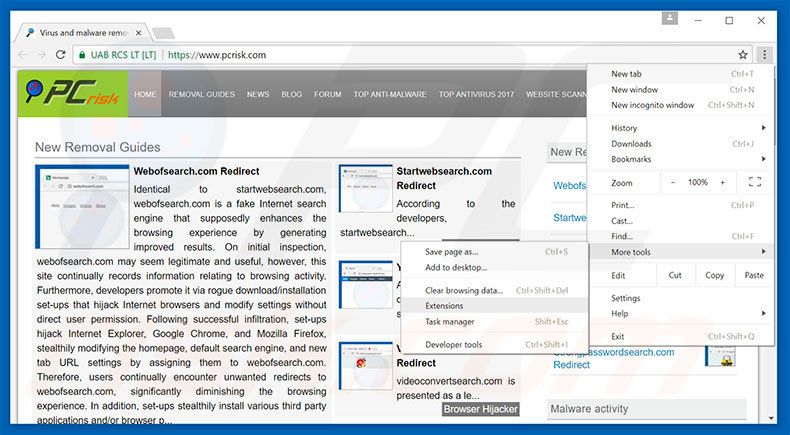Click Cut in the Edit row

click(675, 275)
